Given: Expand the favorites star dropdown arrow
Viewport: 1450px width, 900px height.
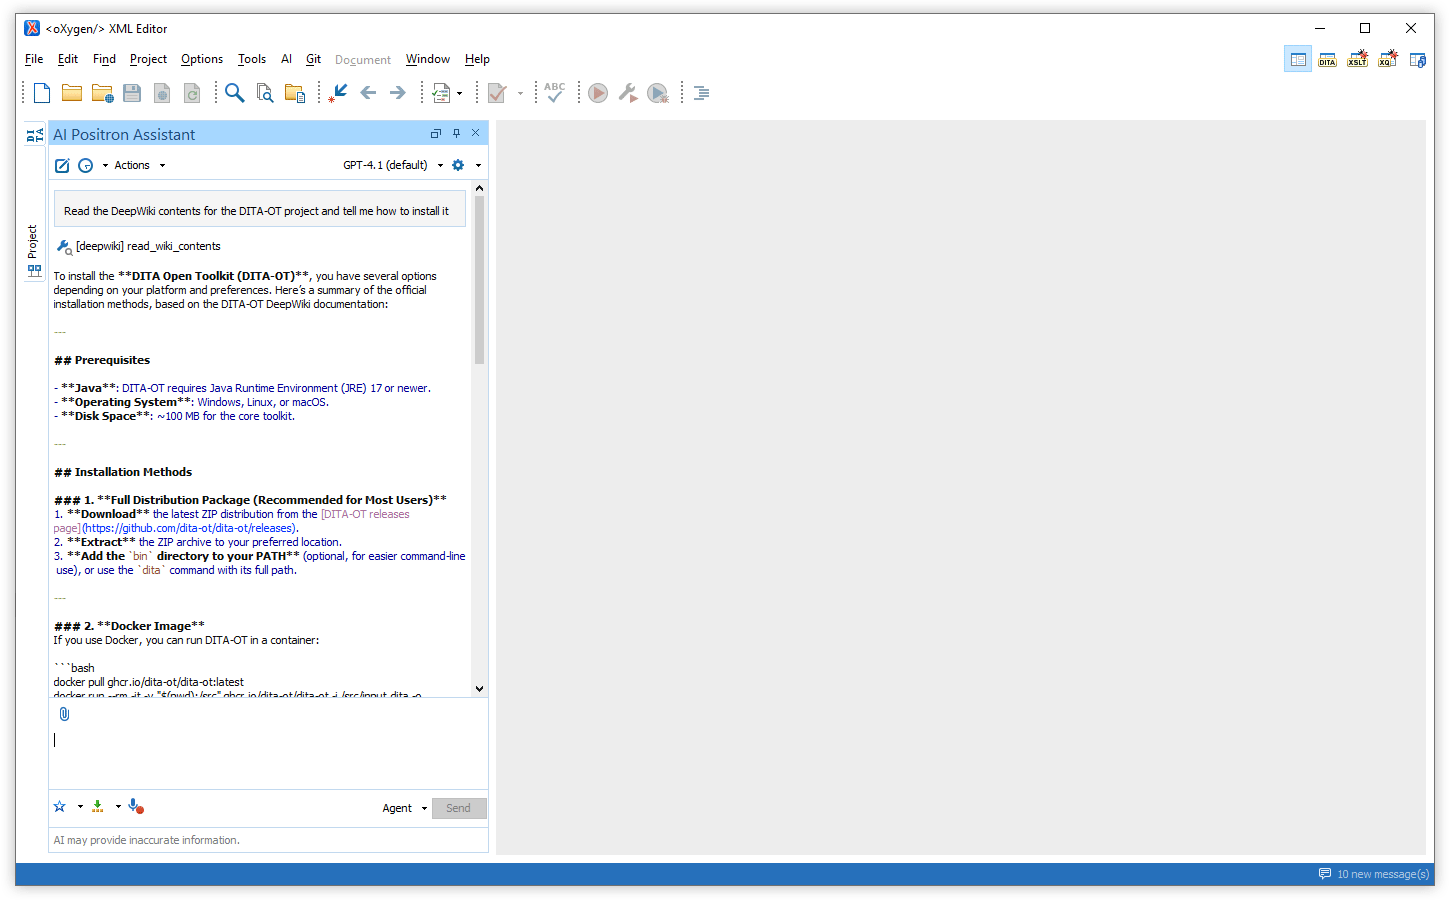Looking at the screenshot, I should point(80,806).
